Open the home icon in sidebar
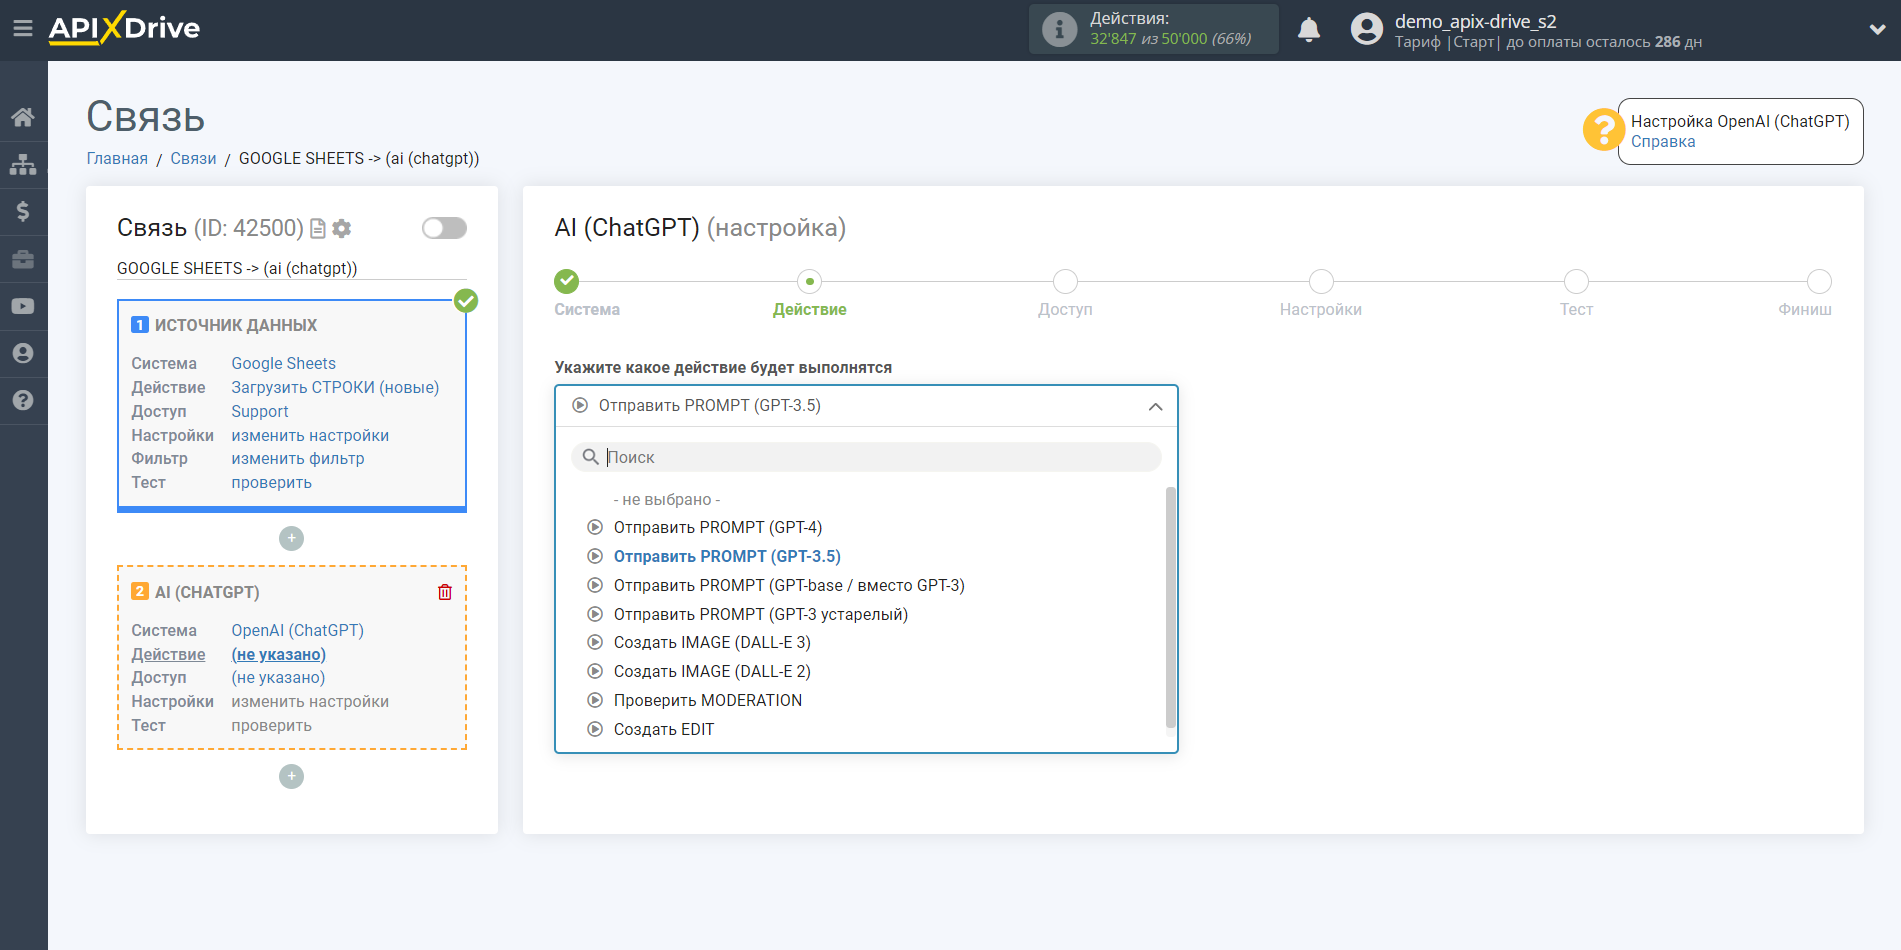 [x=23, y=117]
